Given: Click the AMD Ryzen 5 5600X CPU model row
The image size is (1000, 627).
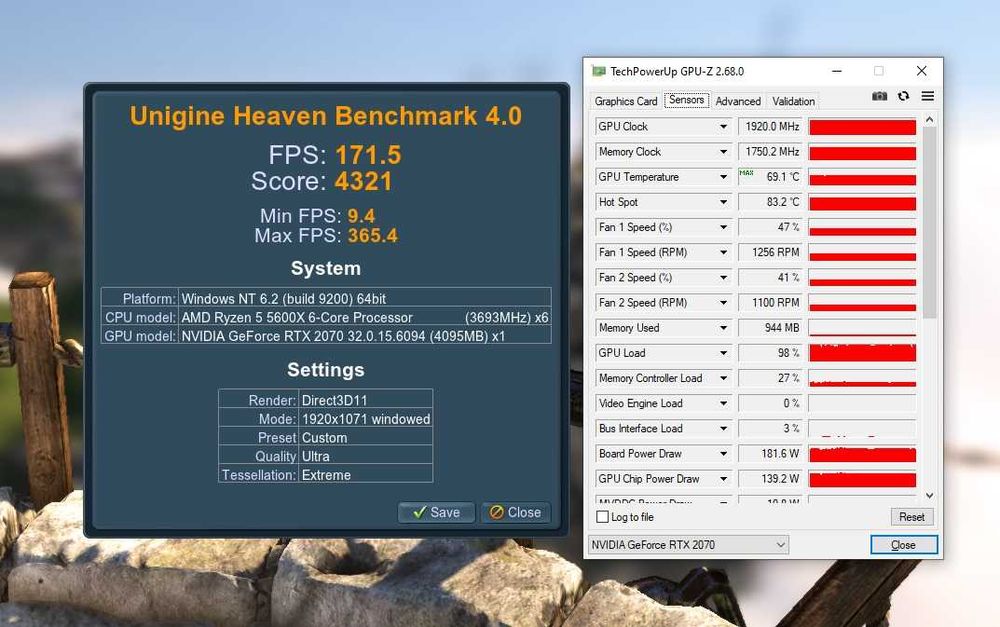Looking at the screenshot, I should pyautogui.click(x=326, y=318).
